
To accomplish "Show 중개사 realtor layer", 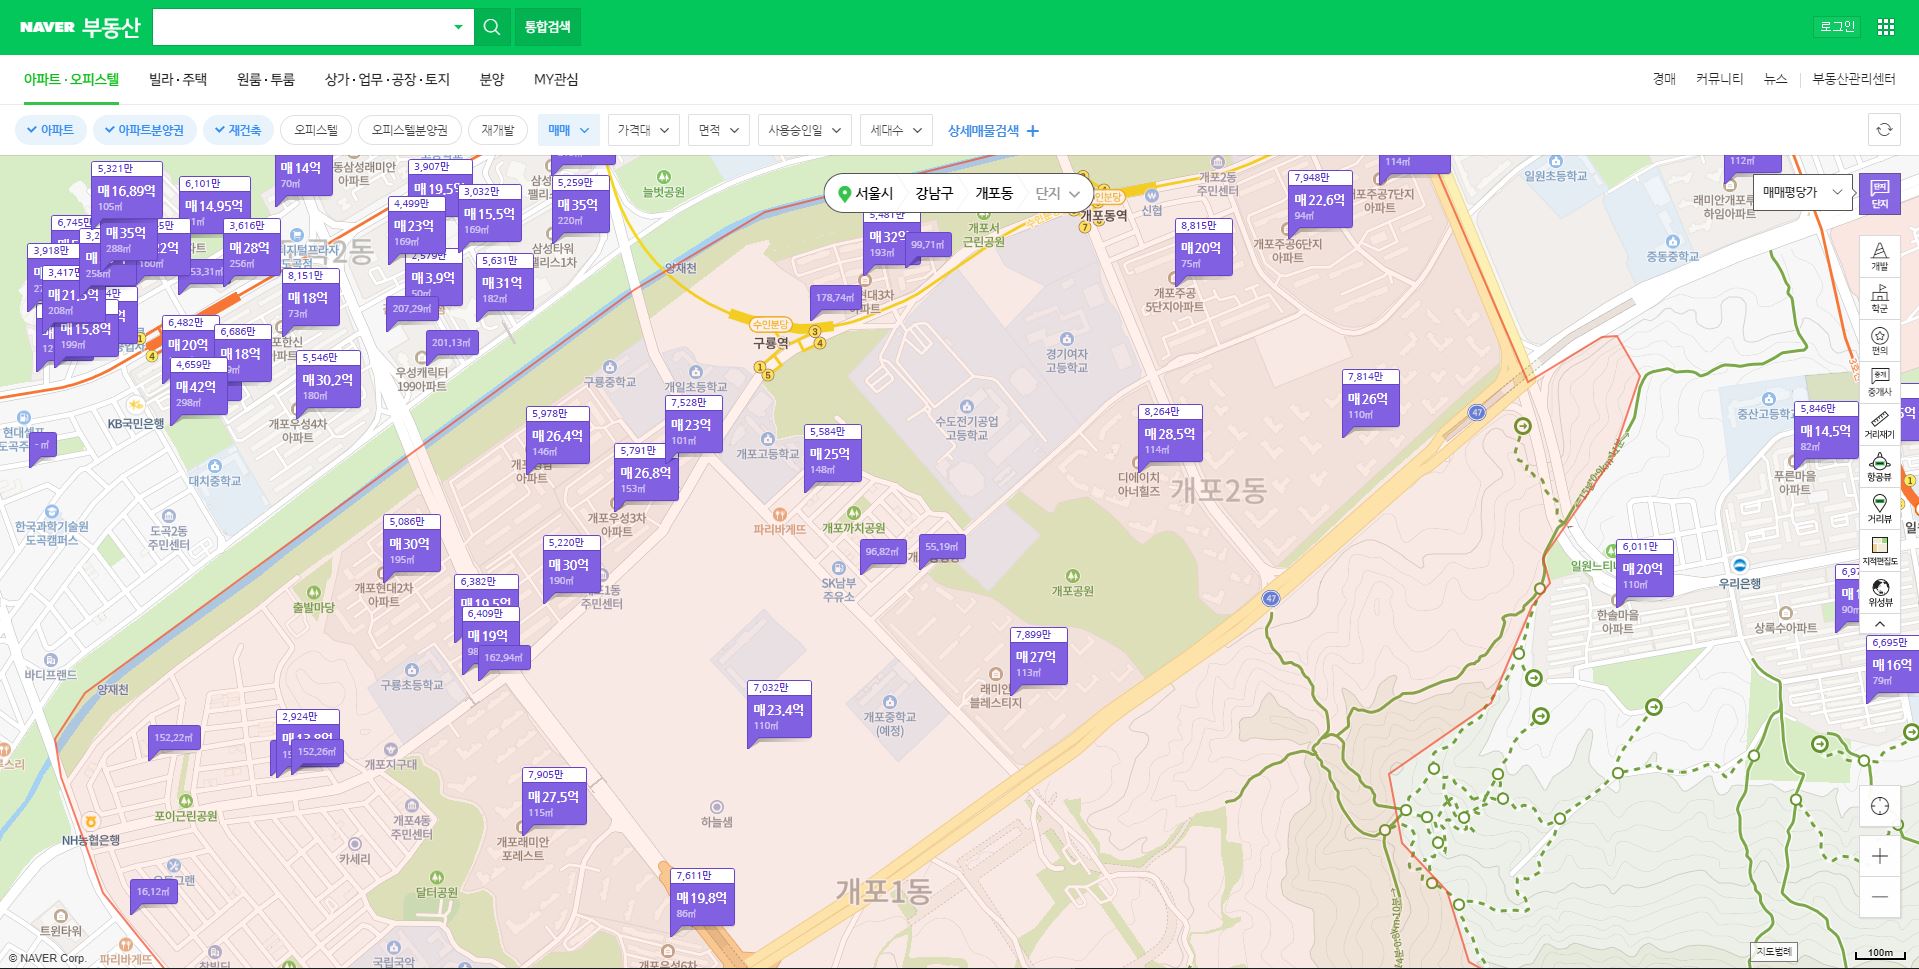I will [1880, 382].
